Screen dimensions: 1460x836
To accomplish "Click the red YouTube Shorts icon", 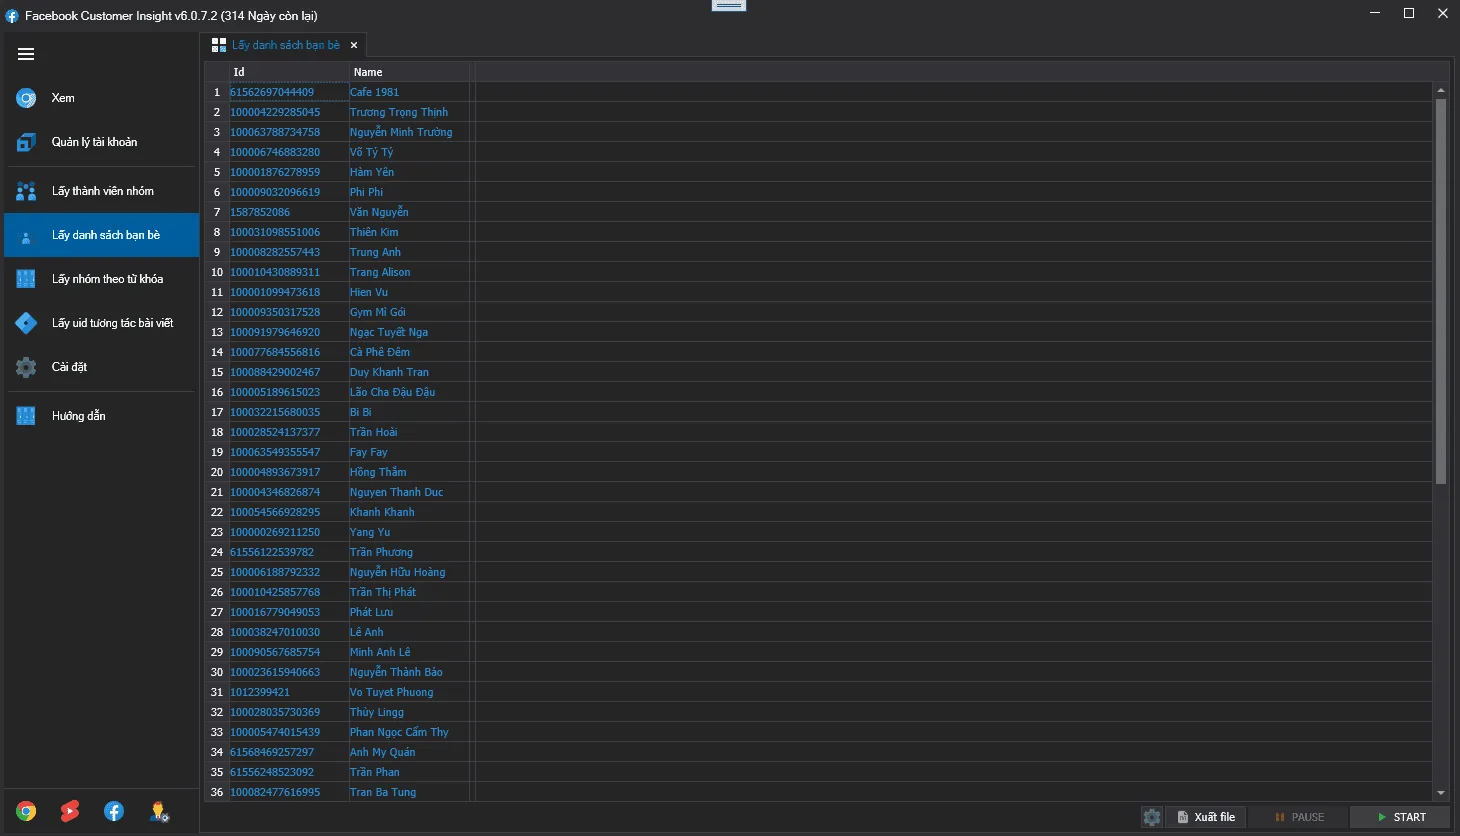I will (70, 811).
